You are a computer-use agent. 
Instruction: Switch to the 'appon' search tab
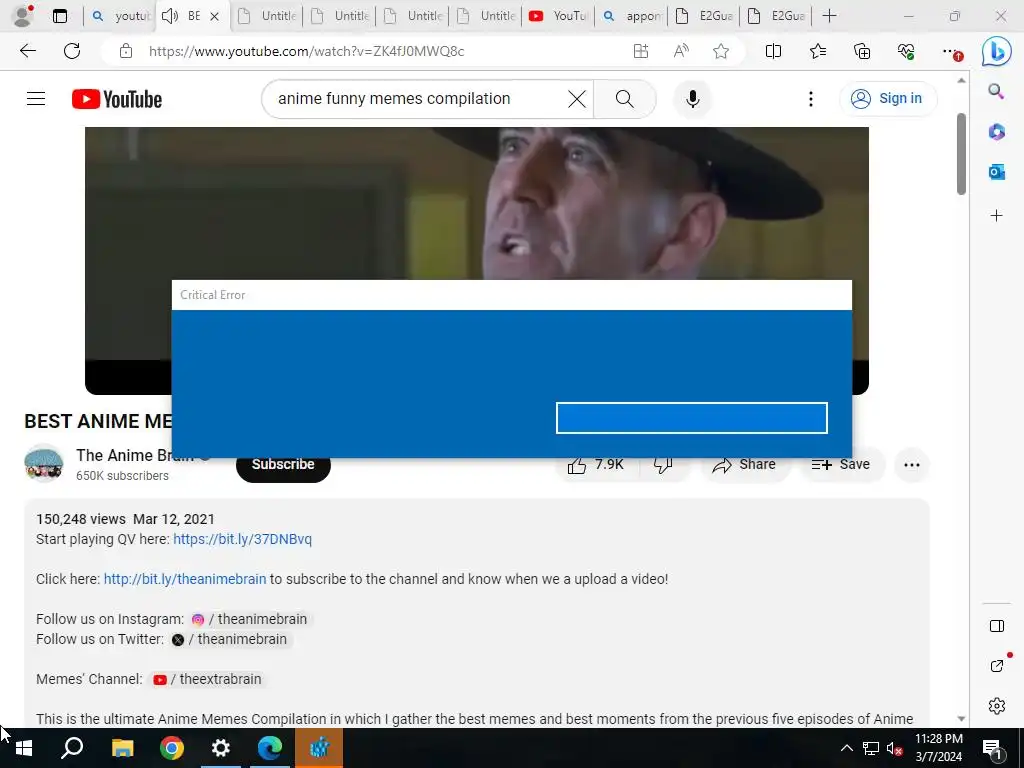point(632,16)
